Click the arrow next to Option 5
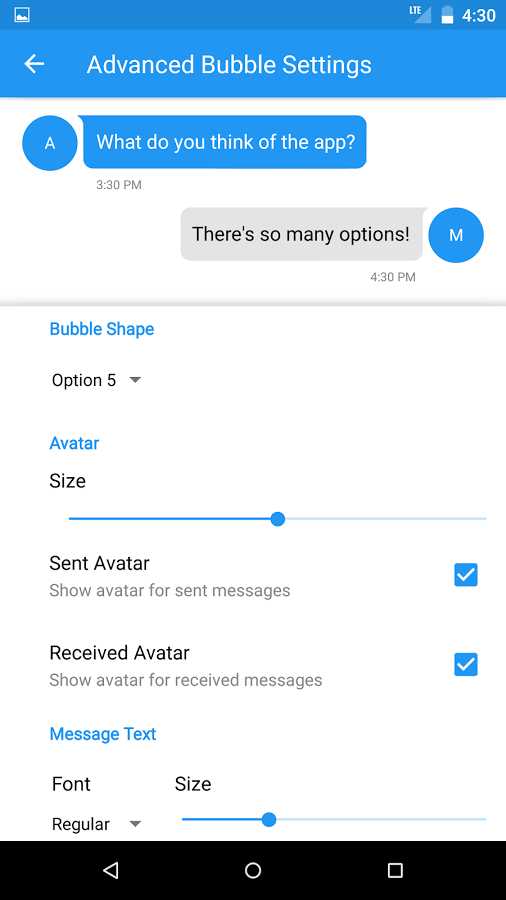This screenshot has height=900, width=506. click(x=135, y=380)
